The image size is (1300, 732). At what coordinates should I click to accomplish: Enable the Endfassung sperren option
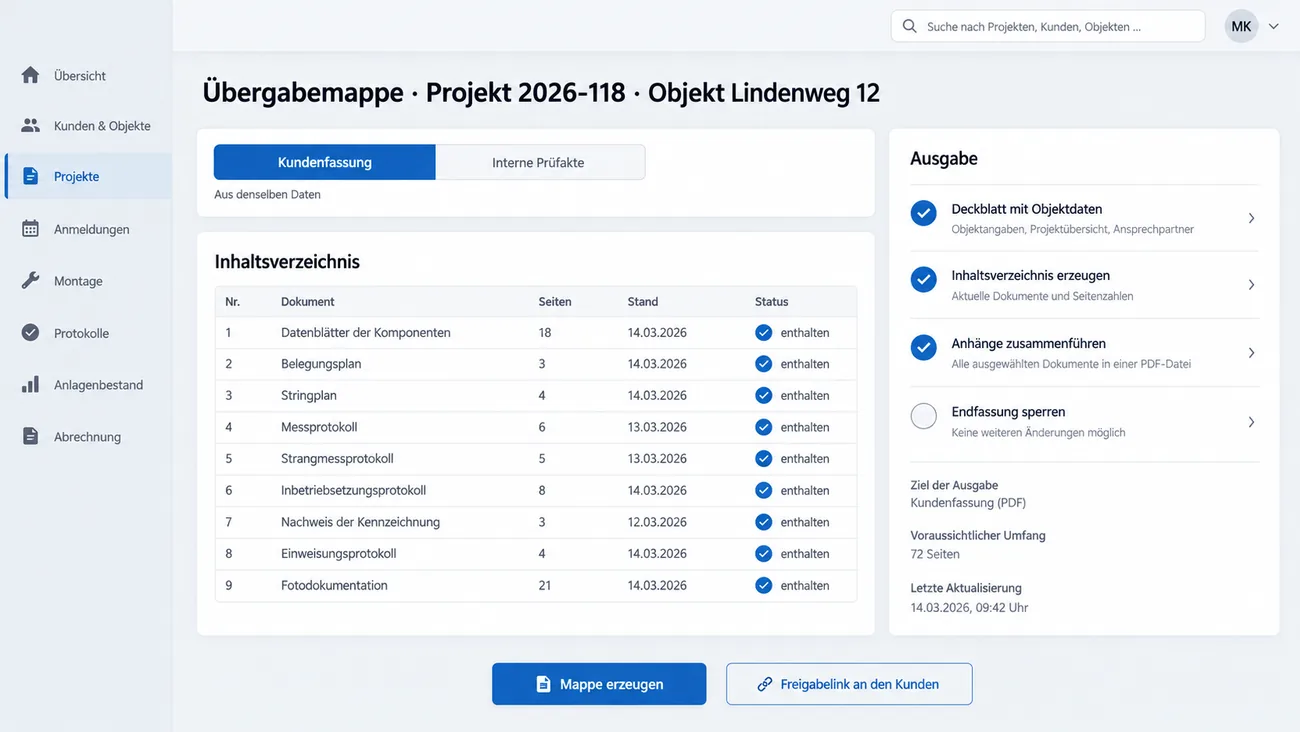[x=924, y=416]
